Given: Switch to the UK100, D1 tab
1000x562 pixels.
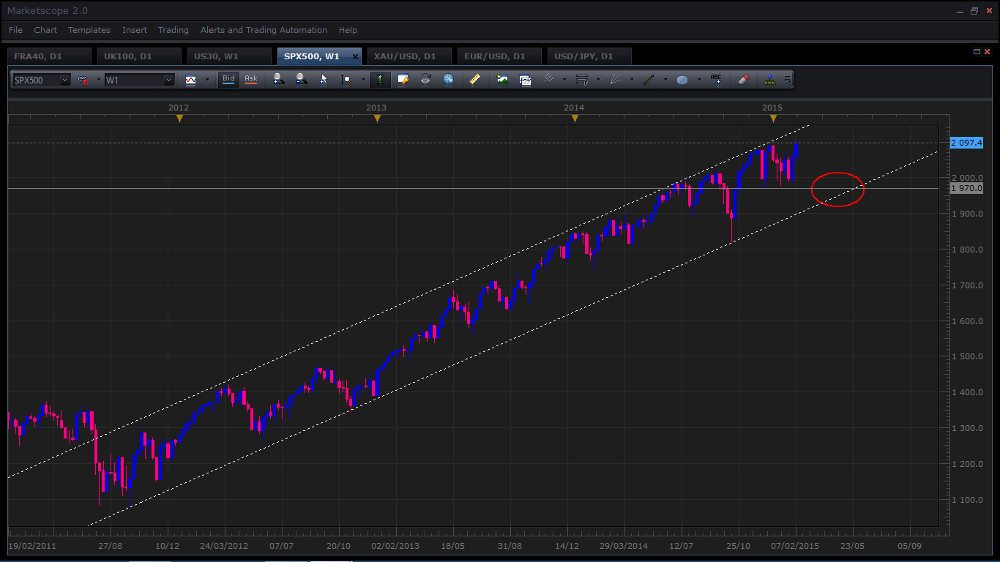Looking at the screenshot, I should click(x=140, y=56).
